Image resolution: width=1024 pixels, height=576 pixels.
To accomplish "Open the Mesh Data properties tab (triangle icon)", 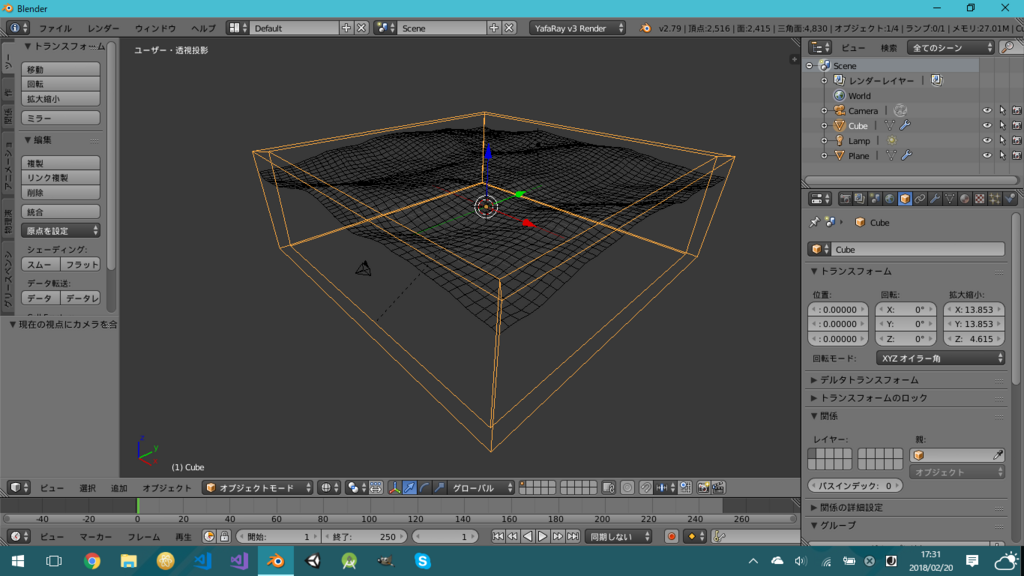I will tap(950, 199).
